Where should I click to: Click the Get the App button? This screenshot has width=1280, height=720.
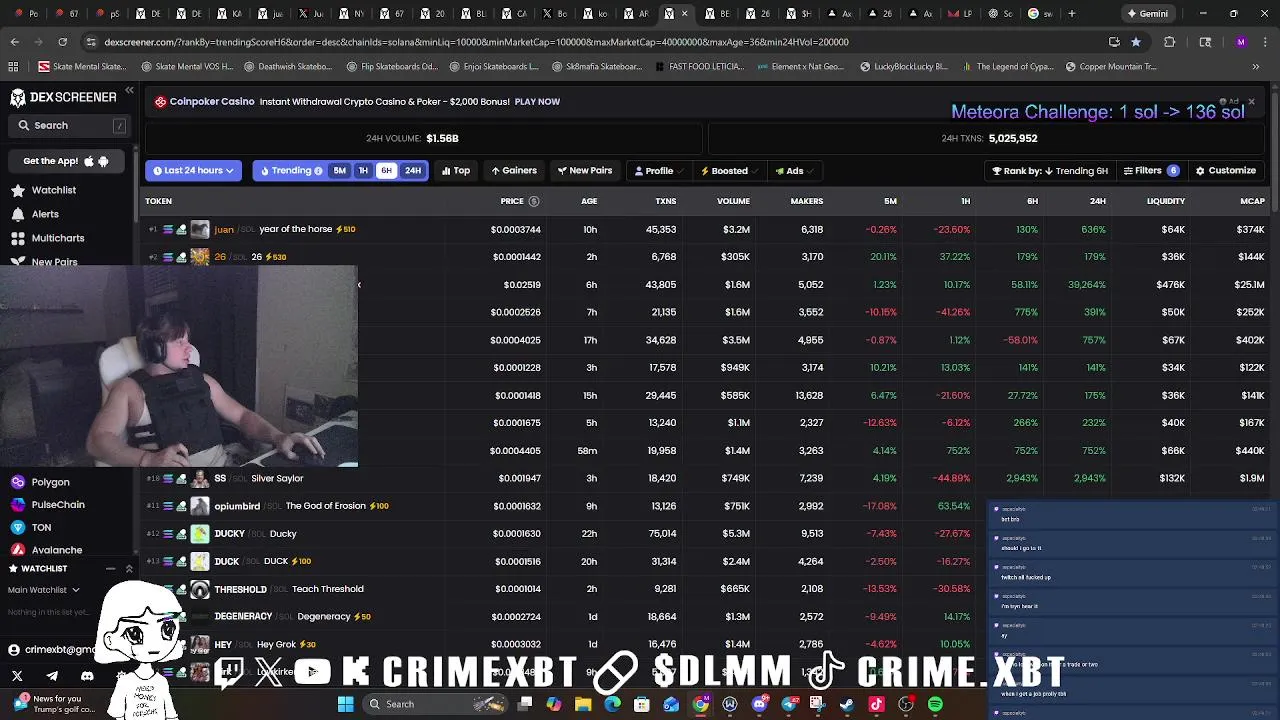tap(66, 161)
